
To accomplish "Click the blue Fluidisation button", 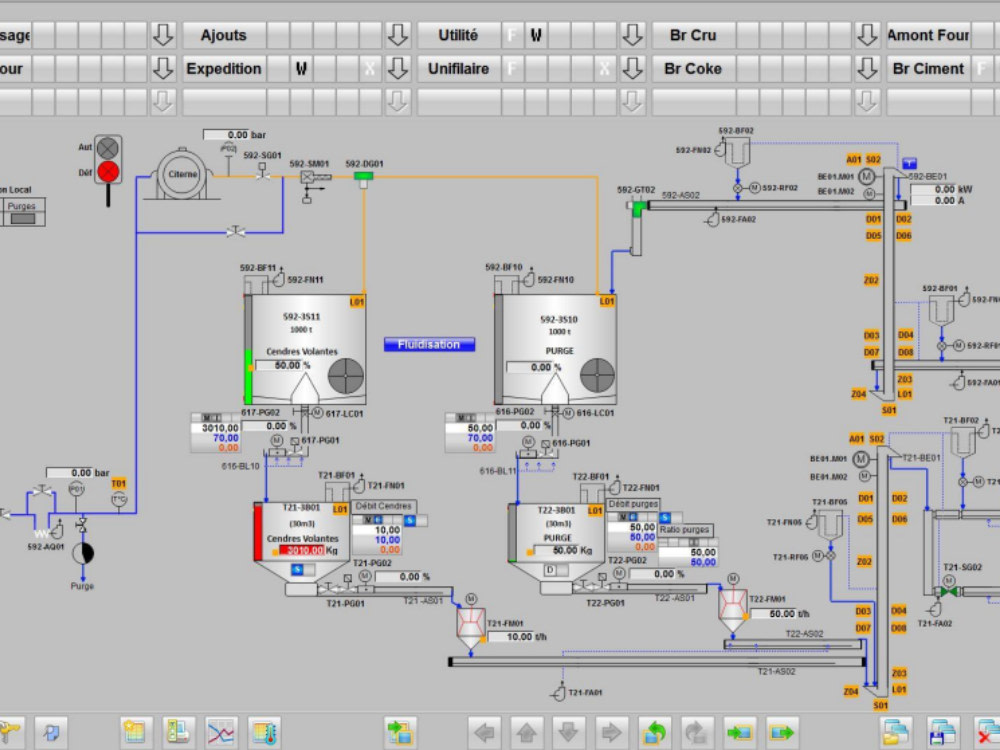I will 429,344.
